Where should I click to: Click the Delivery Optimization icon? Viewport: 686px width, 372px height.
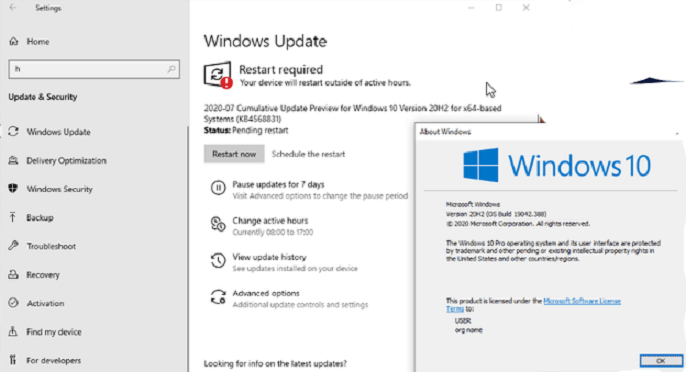pyautogui.click(x=14, y=160)
